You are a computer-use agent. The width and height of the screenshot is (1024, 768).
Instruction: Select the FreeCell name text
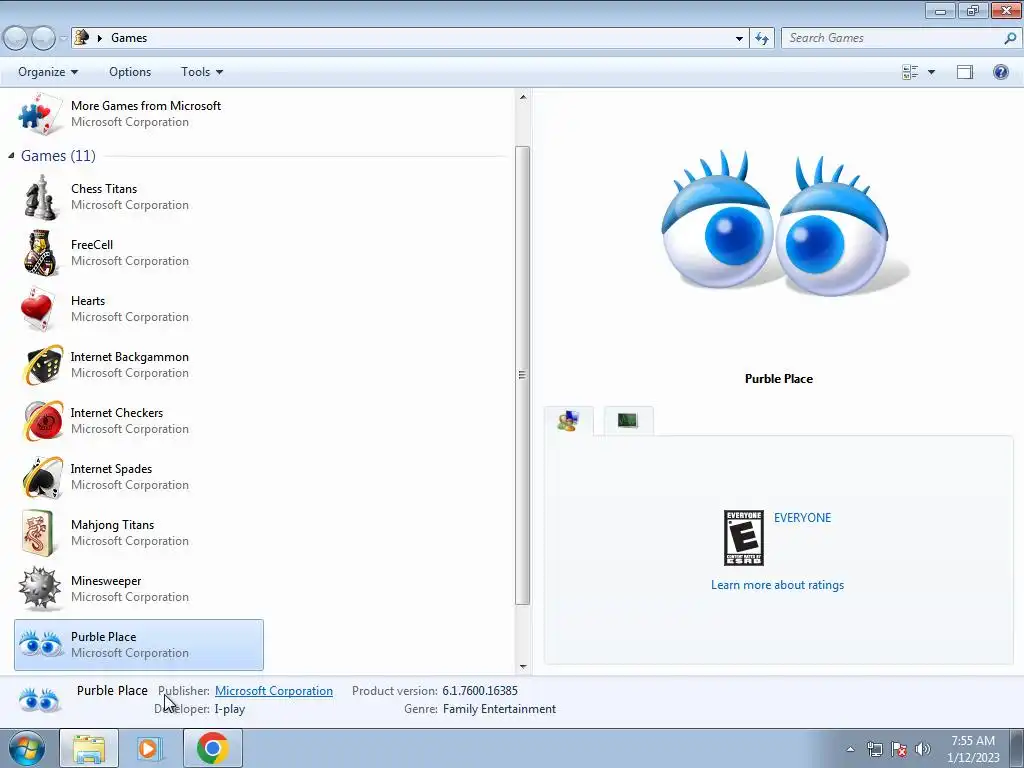[x=92, y=245]
